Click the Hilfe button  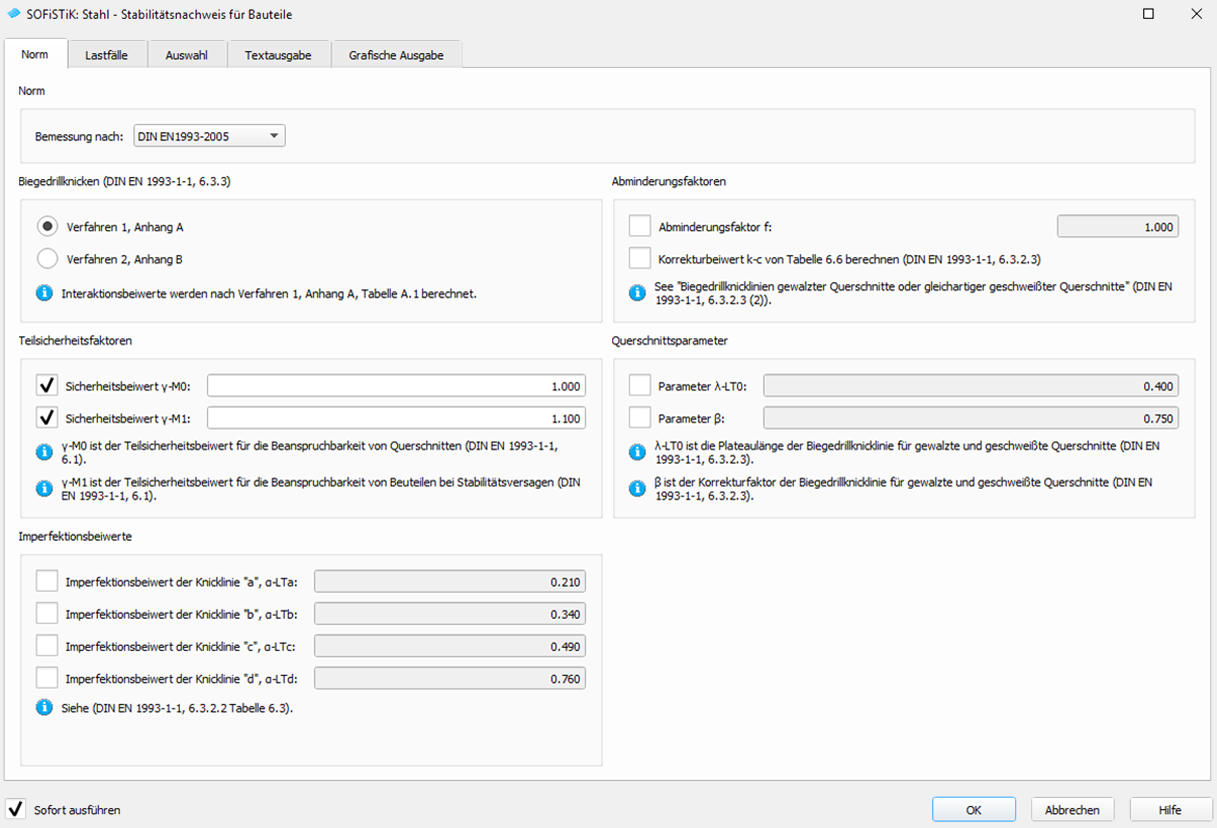(1171, 810)
